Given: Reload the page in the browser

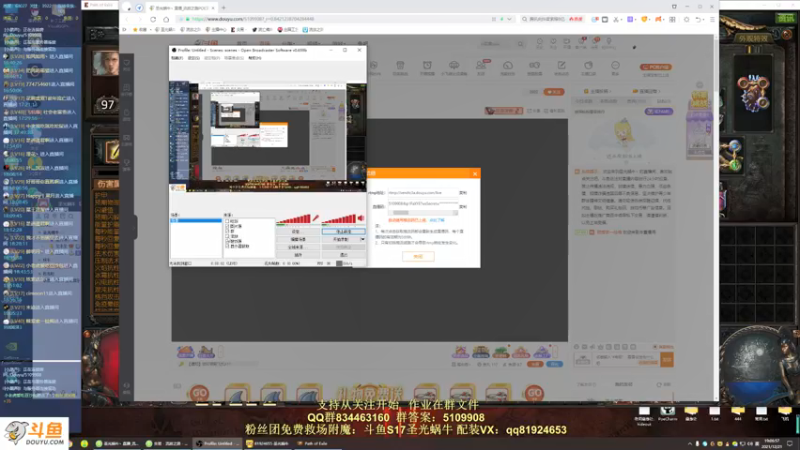Looking at the screenshot, I should (153, 19).
